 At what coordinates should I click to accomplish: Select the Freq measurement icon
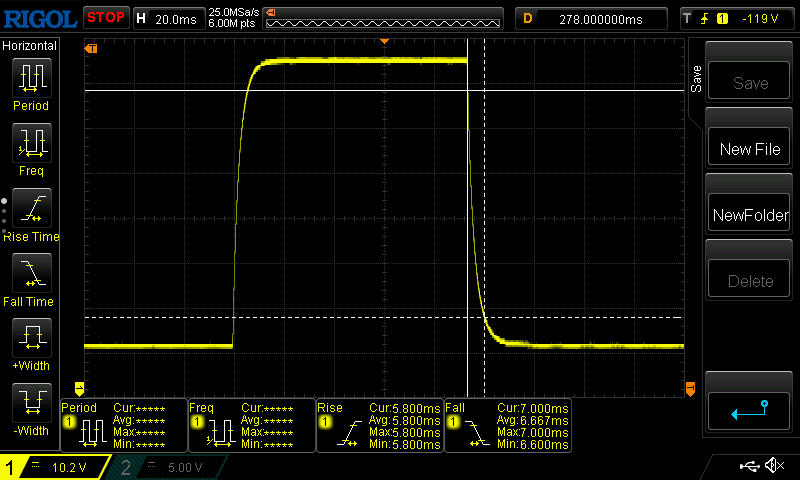pyautogui.click(x=30, y=143)
